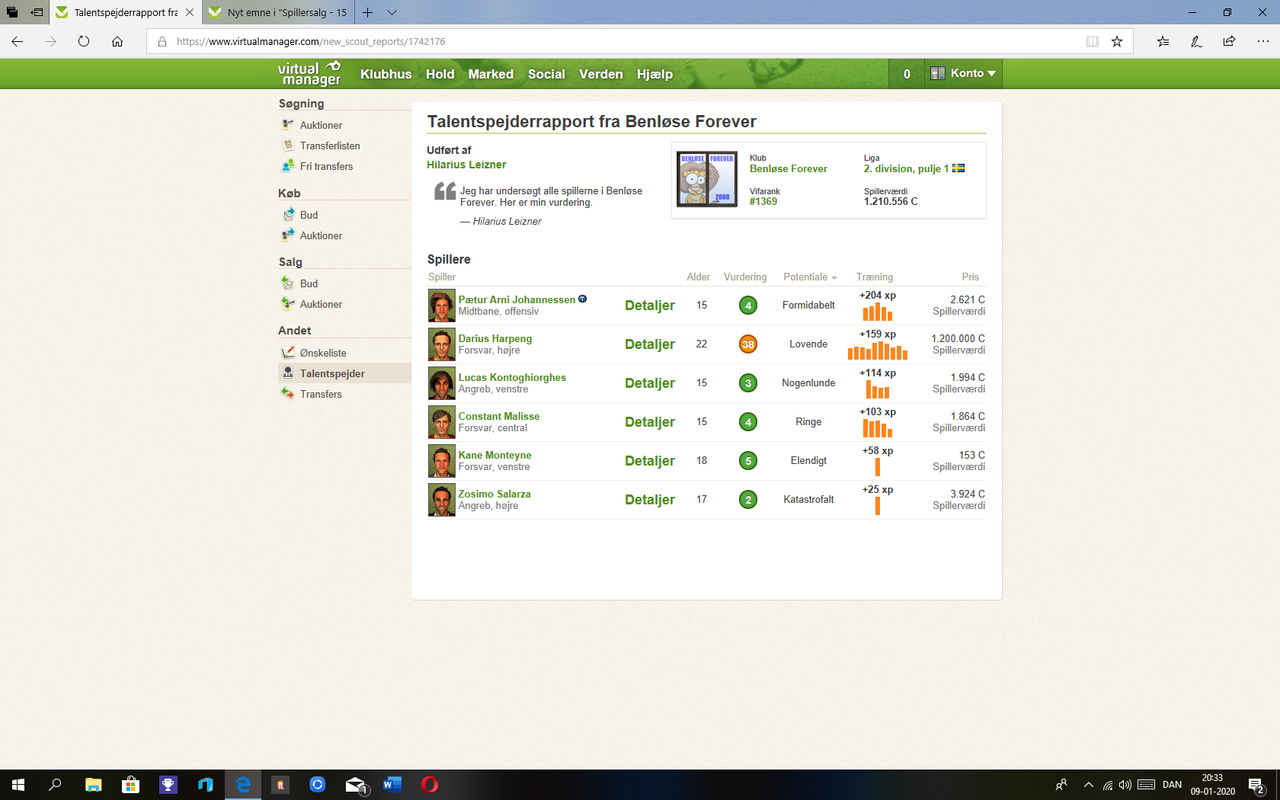1280x800 pixels.
Task: Open Social menu
Action: click(547, 74)
